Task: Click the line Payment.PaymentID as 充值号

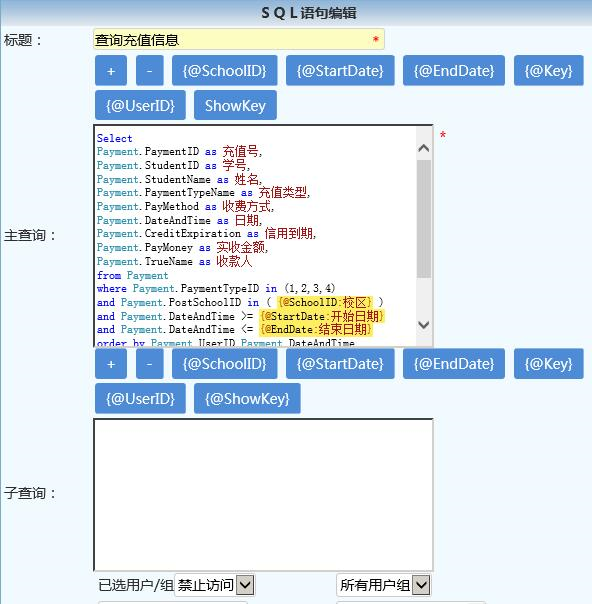Action: tap(179, 151)
